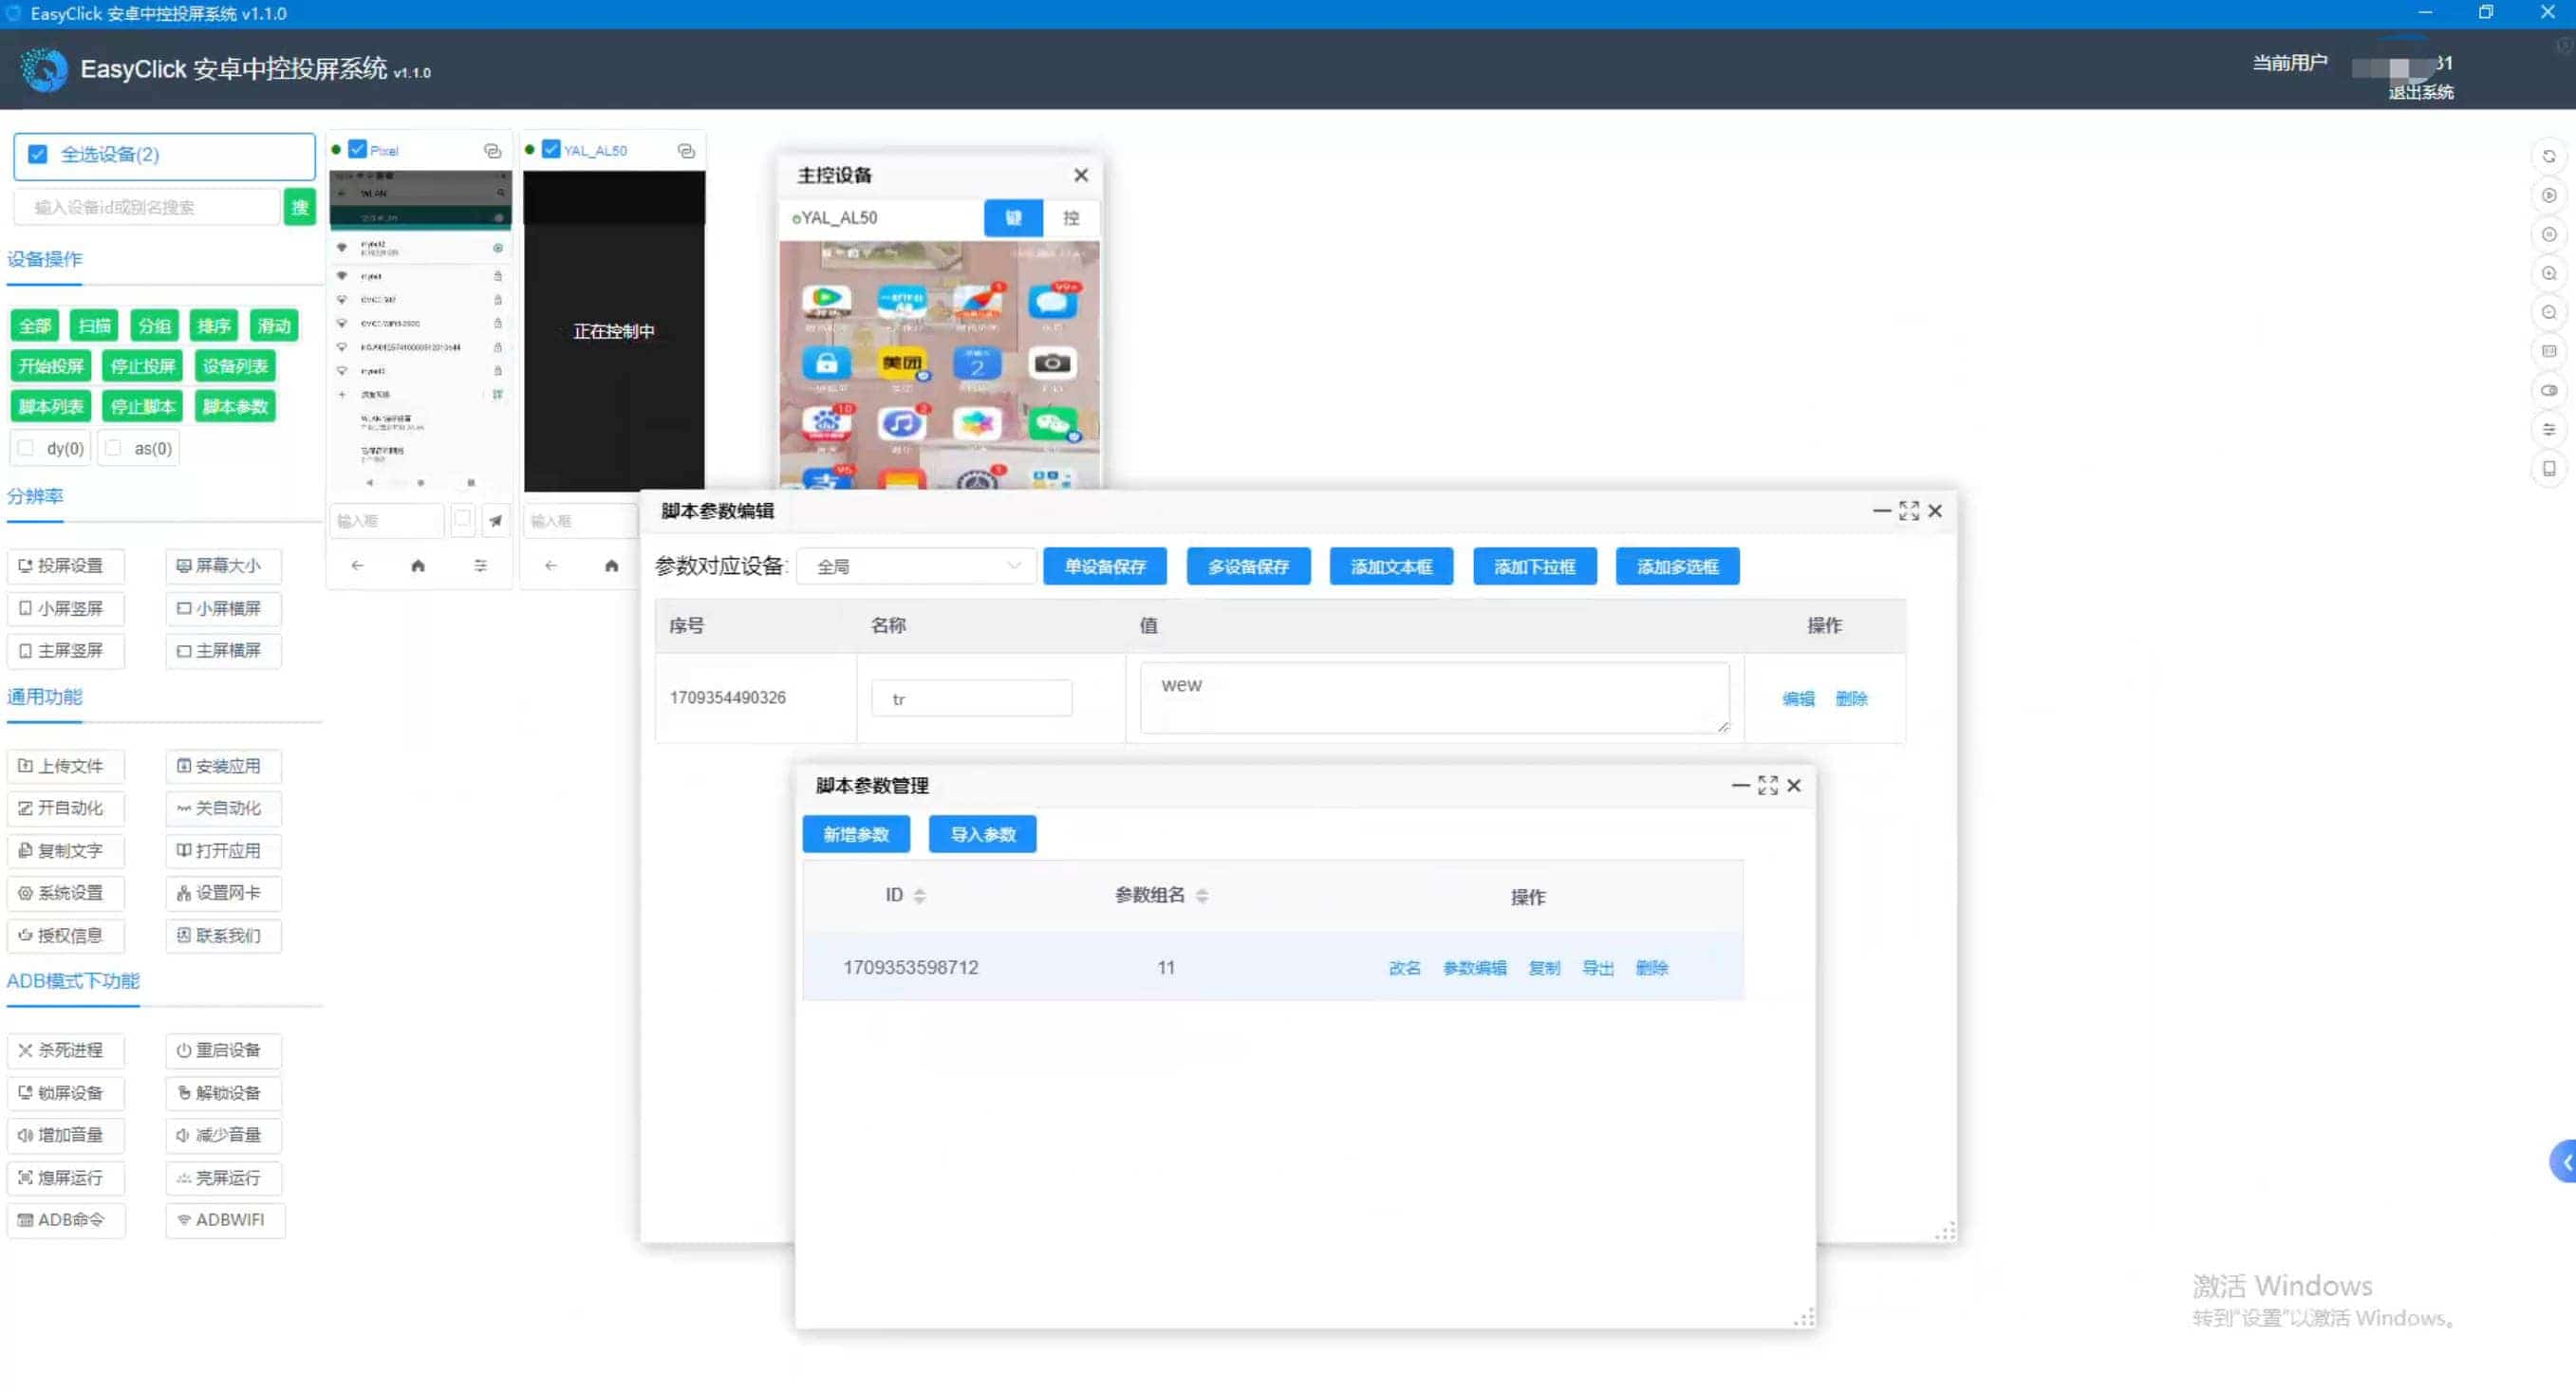2576x1393 pixels.
Task: Minimize the 脚本参数管理 dialog
Action: [x=1740, y=786]
